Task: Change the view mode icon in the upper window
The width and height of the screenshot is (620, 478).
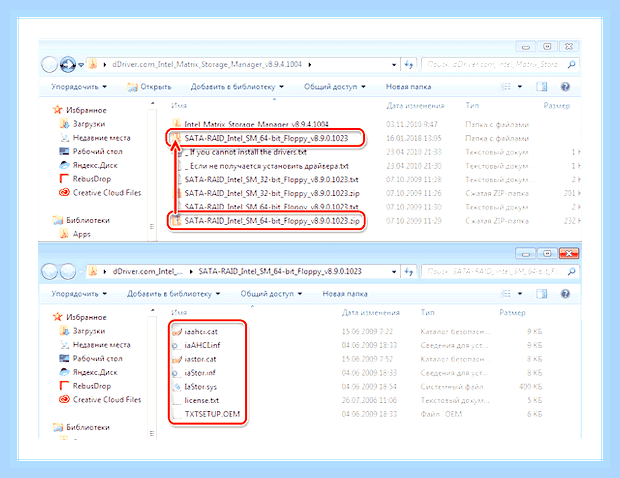Action: pos(506,87)
